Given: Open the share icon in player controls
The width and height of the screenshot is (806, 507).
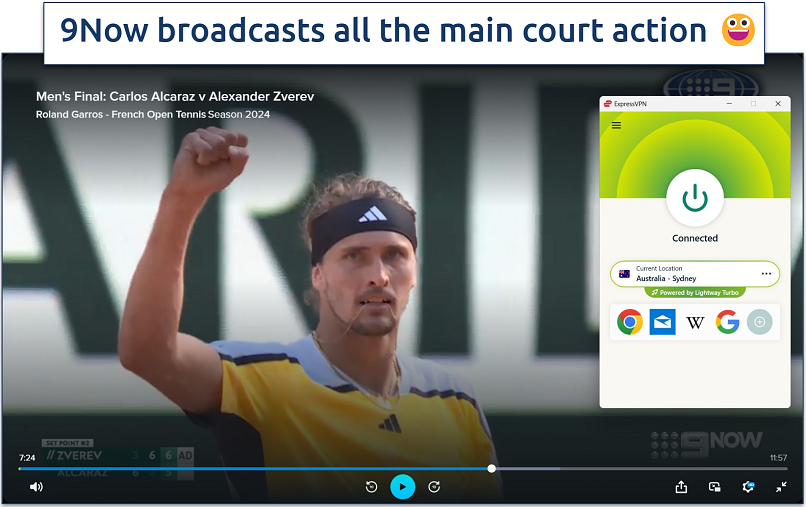Looking at the screenshot, I should pyautogui.click(x=681, y=486).
